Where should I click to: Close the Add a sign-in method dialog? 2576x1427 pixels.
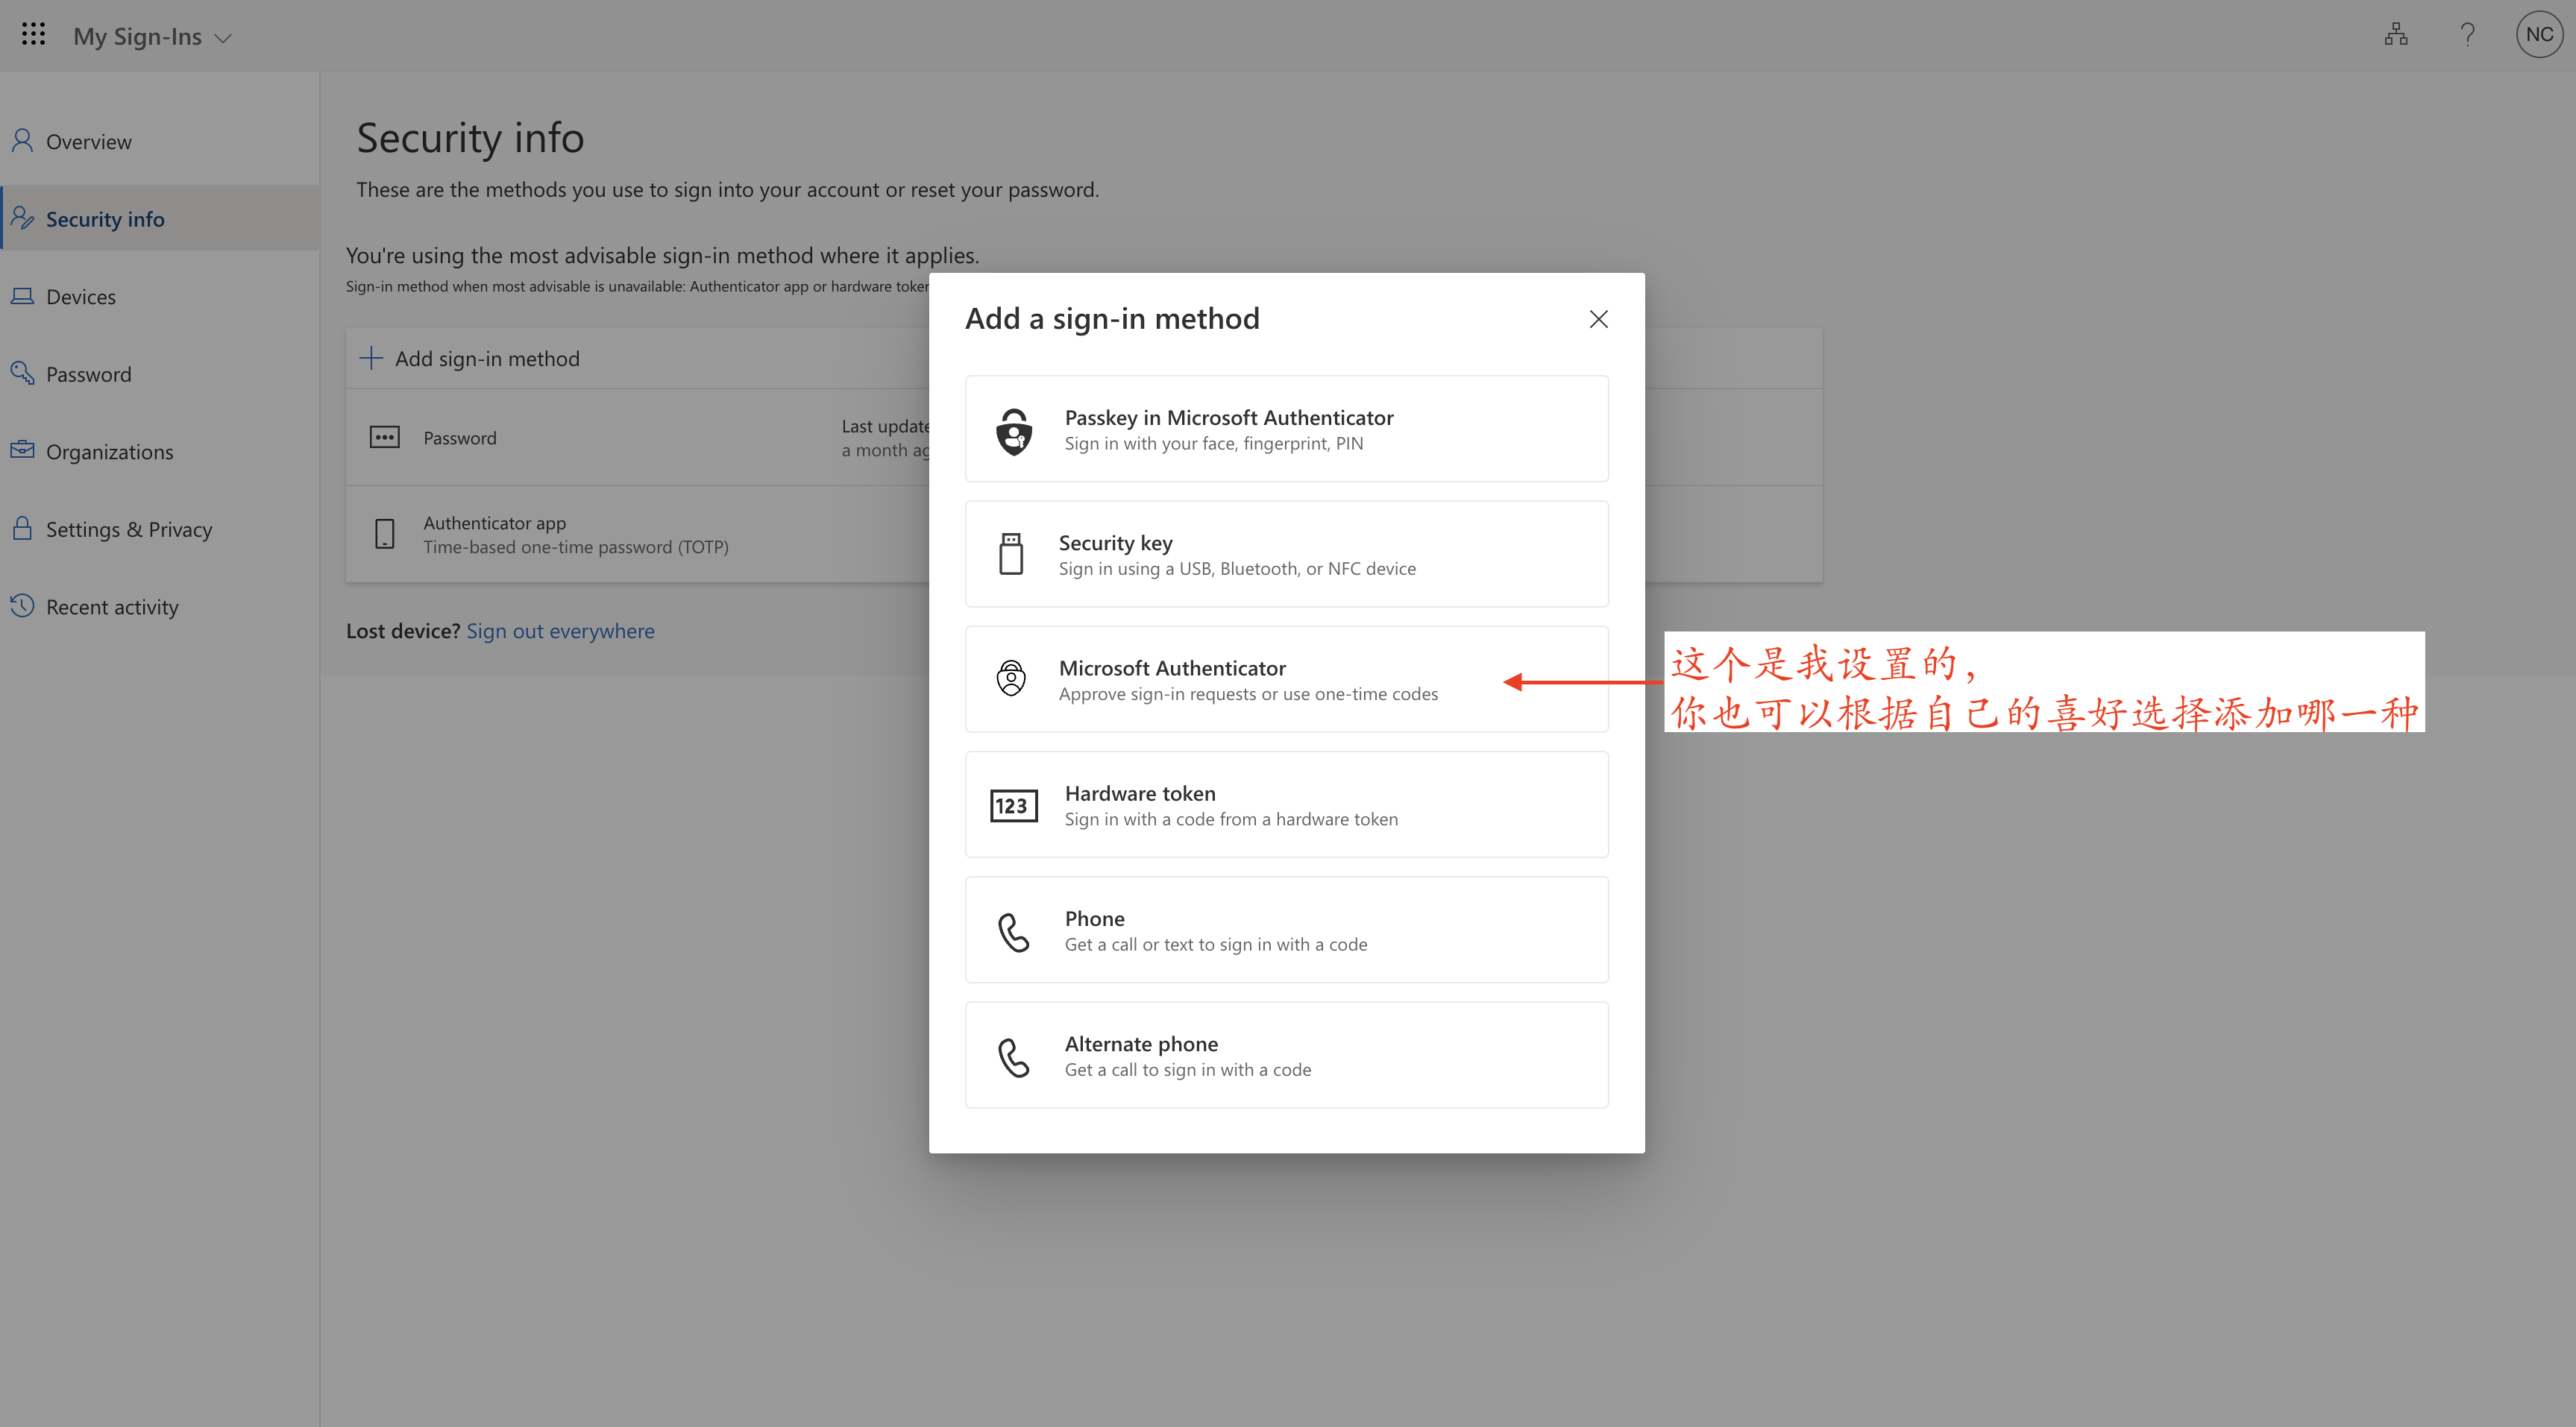1598,319
